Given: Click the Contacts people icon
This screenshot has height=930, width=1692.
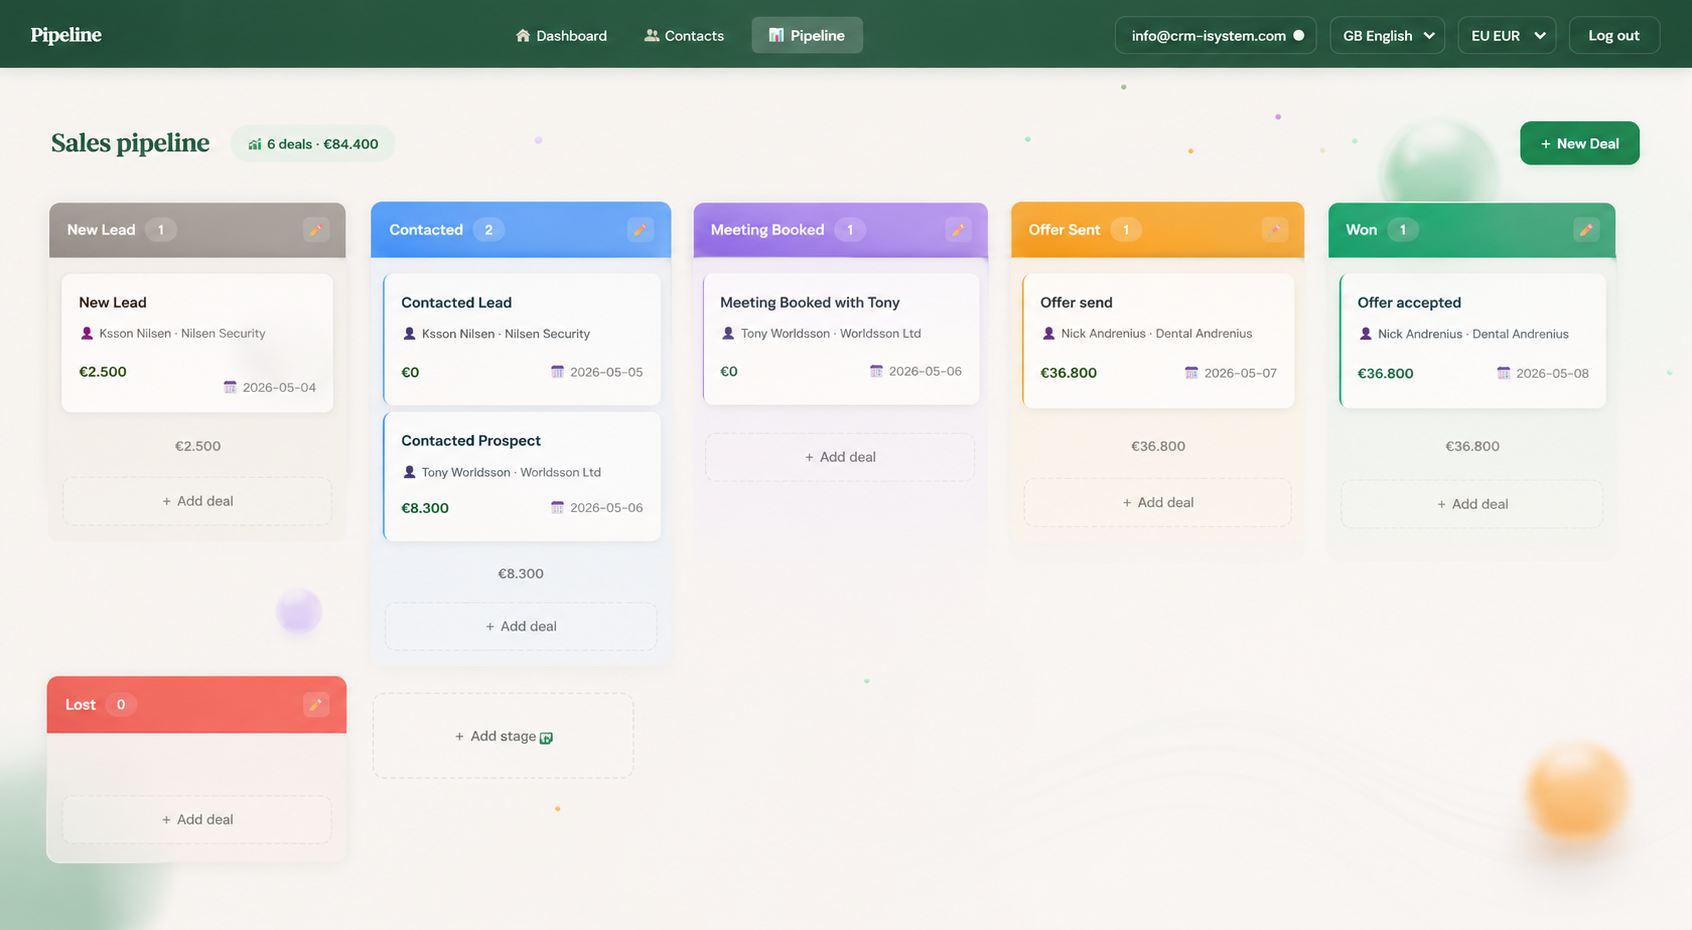Looking at the screenshot, I should (652, 35).
